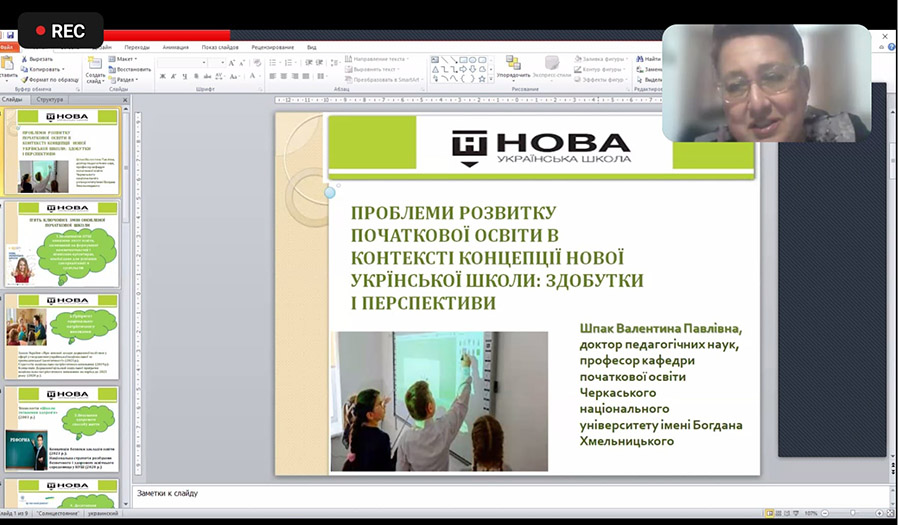Toggle bold (Ж) formatting
Image resolution: width=900 pixels, height=525 pixels.
click(162, 76)
